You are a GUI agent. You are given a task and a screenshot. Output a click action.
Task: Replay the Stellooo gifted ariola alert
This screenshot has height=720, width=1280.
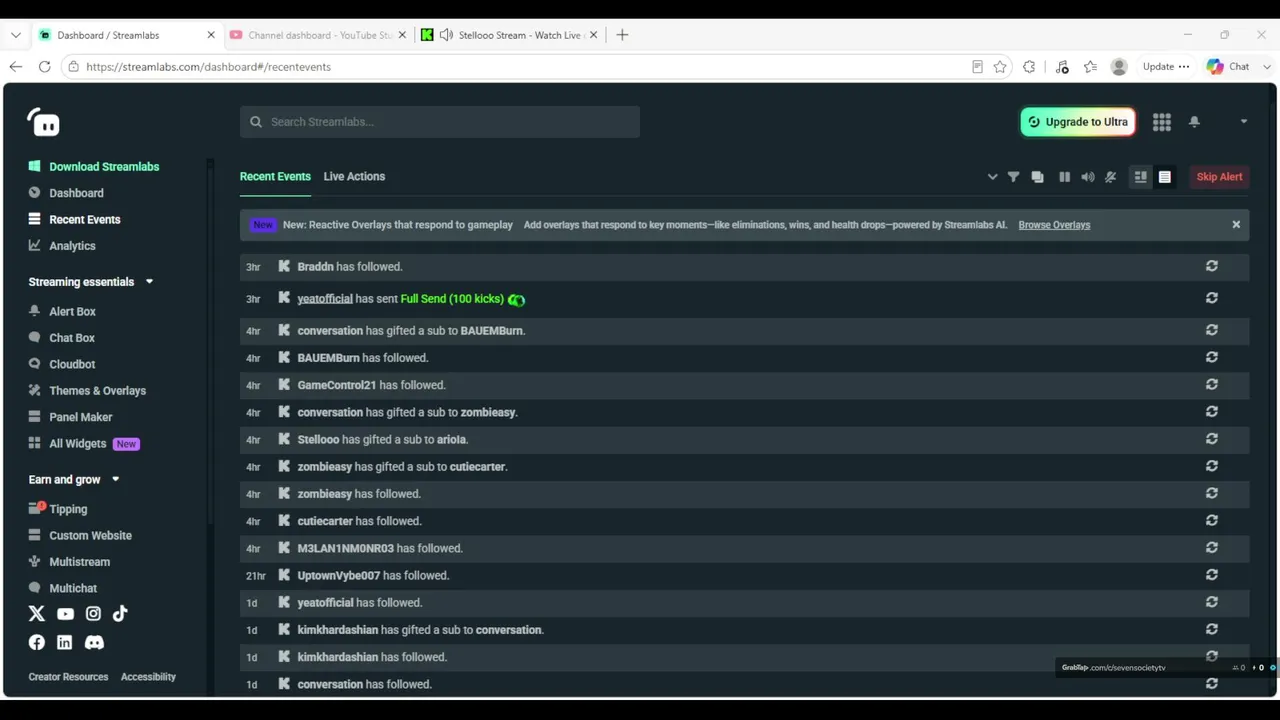(1211, 439)
